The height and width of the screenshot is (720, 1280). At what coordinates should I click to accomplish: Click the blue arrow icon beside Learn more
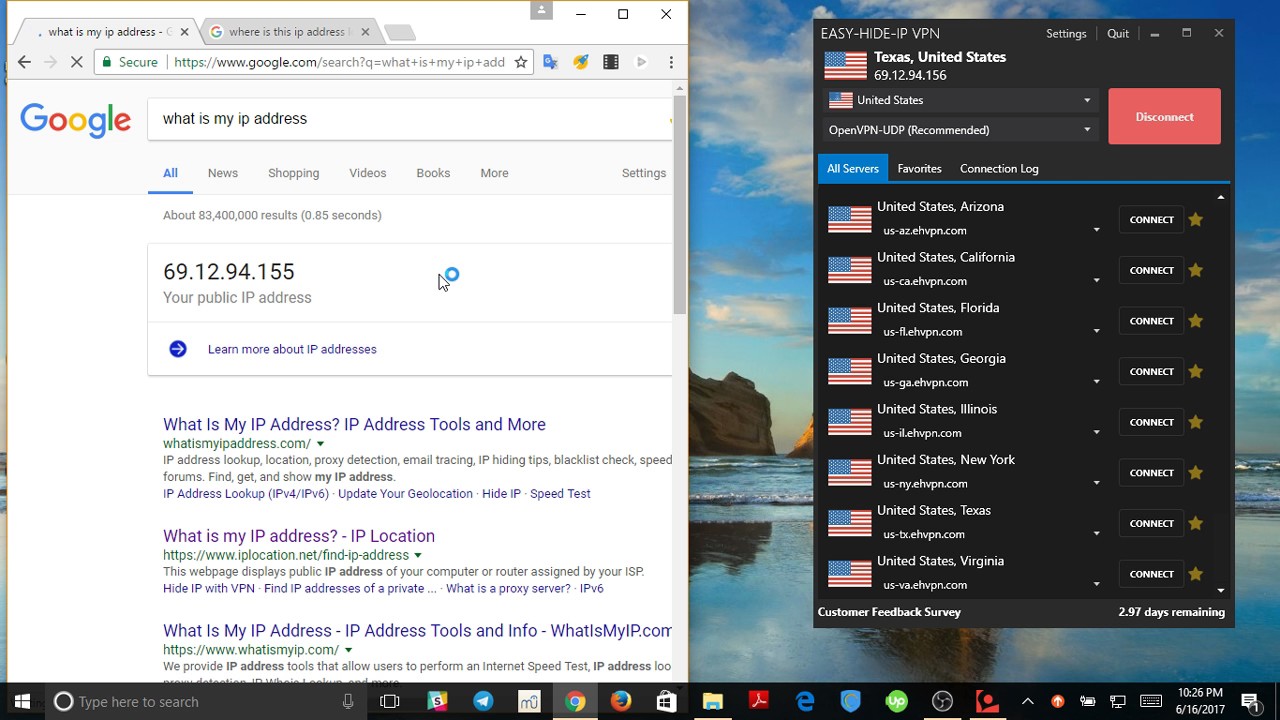[178, 349]
